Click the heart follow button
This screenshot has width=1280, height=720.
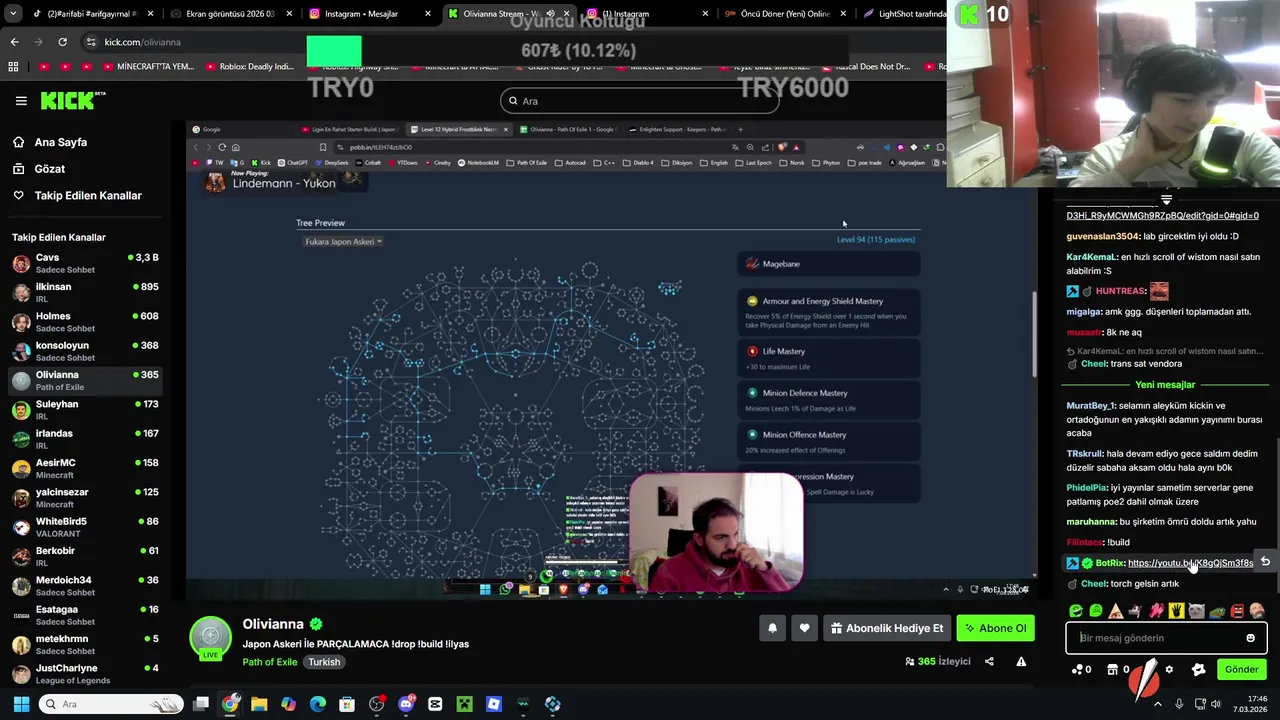click(804, 628)
